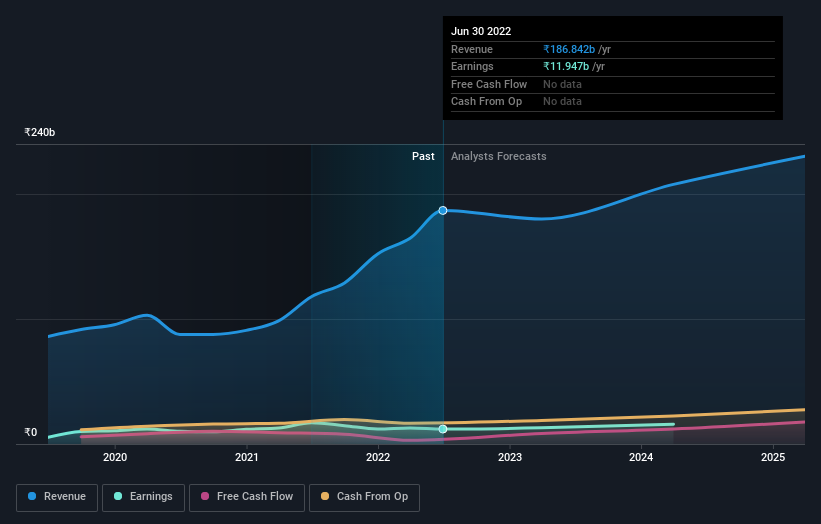Screen dimensions: 821x524
Task: Click the 2021 x-axis label
Action: click(x=247, y=458)
